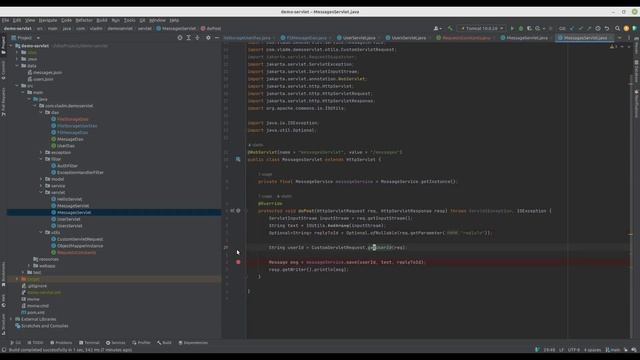Click the Run with Coverage icon

tap(529, 29)
